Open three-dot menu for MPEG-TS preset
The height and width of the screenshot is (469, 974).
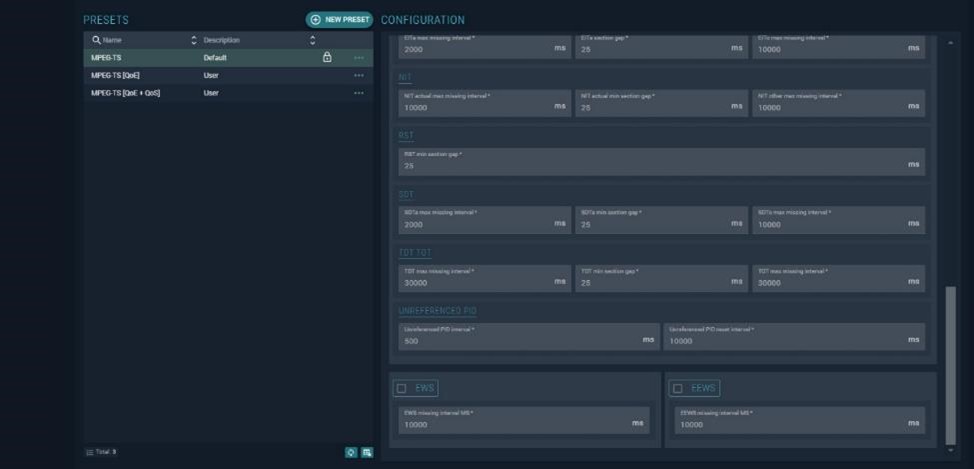coord(358,58)
